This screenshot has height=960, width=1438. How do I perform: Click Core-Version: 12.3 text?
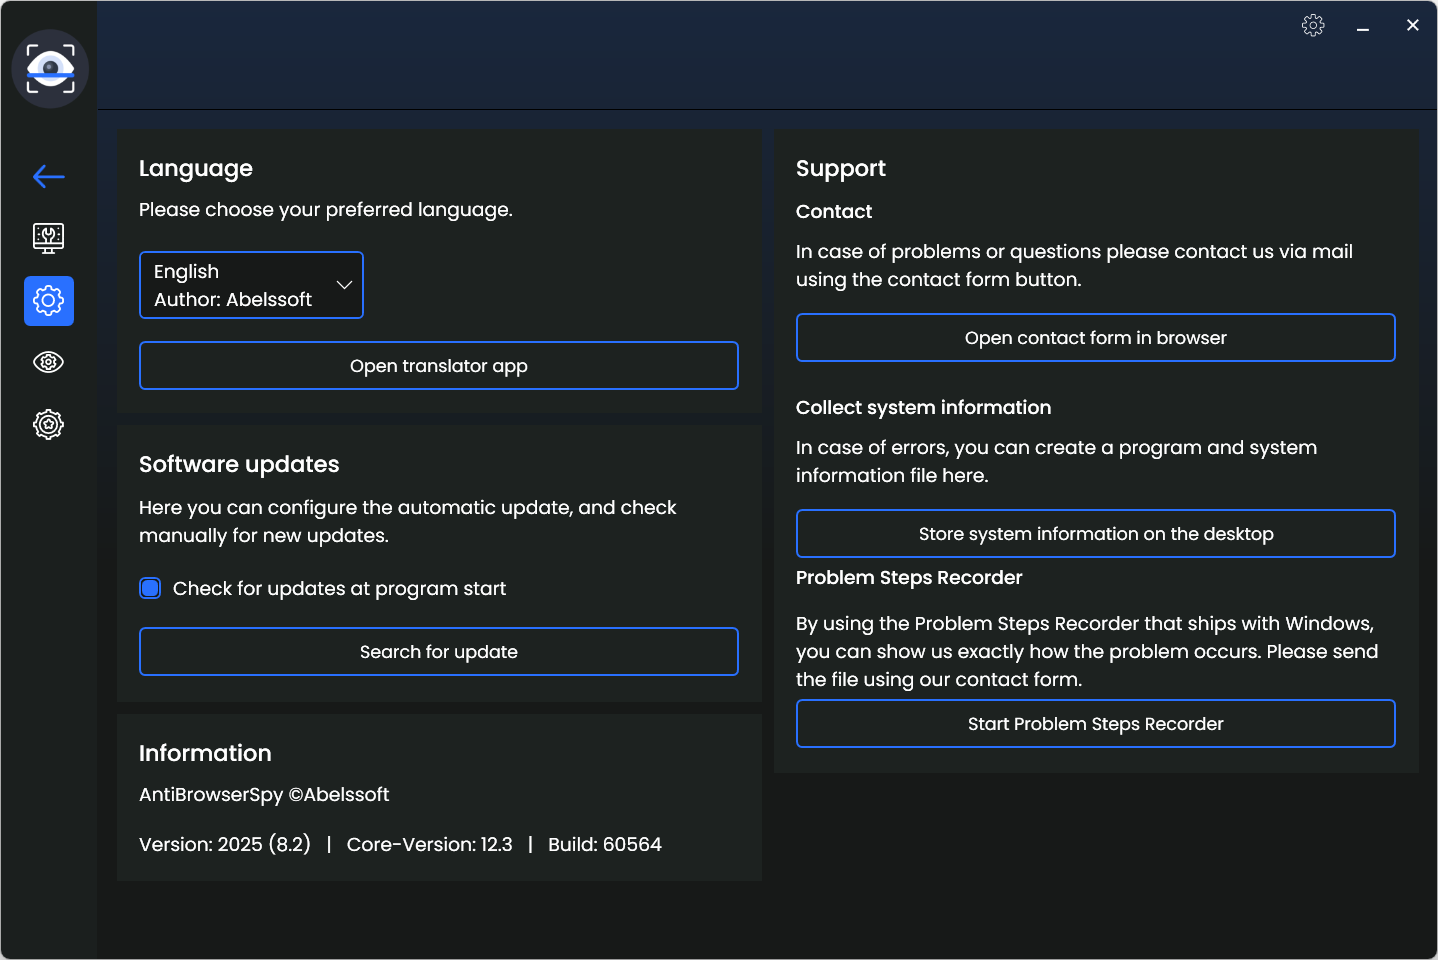pos(429,845)
